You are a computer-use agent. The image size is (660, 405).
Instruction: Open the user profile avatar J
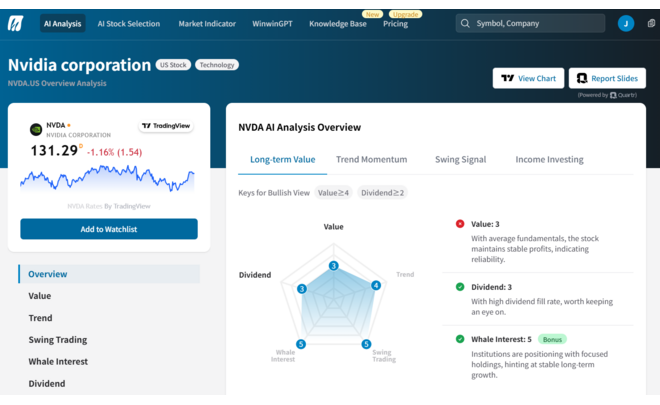[x=626, y=23]
